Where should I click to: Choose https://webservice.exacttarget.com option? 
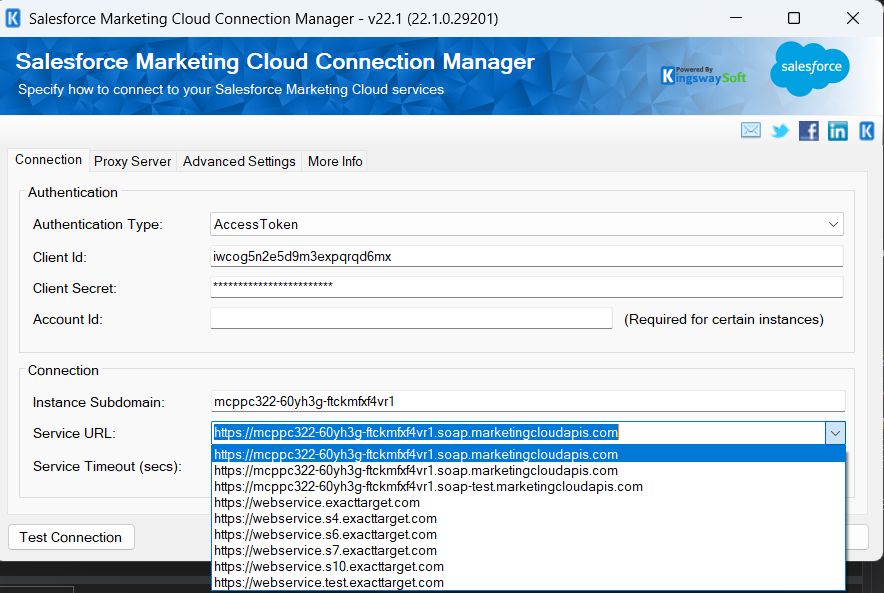[x=528, y=502]
